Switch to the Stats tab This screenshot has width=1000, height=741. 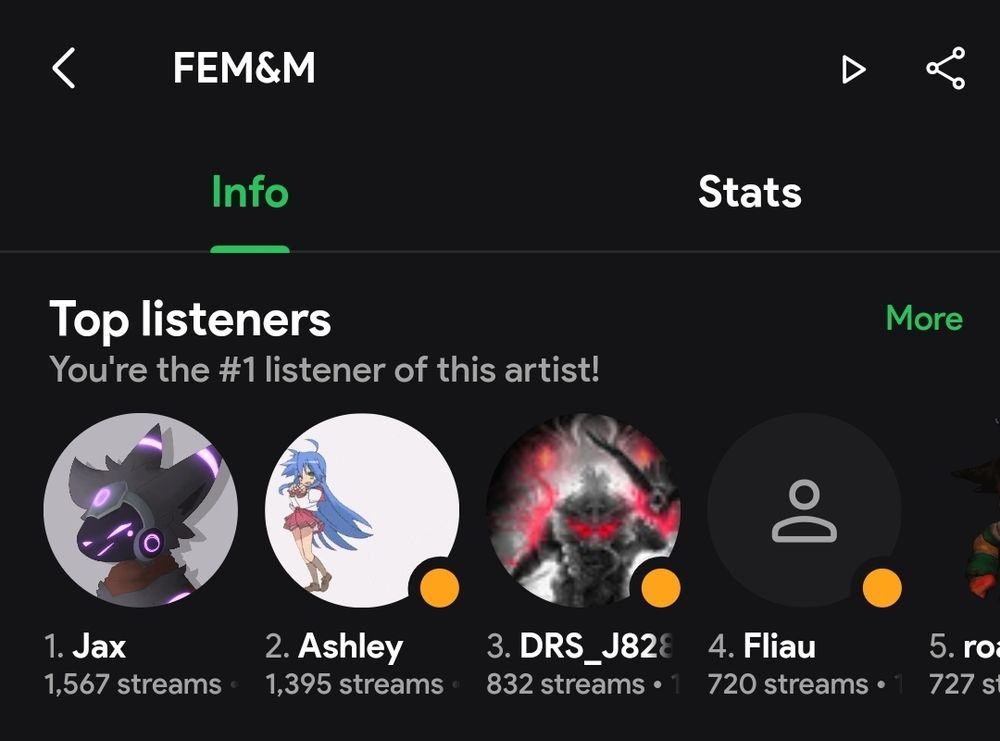coord(749,192)
